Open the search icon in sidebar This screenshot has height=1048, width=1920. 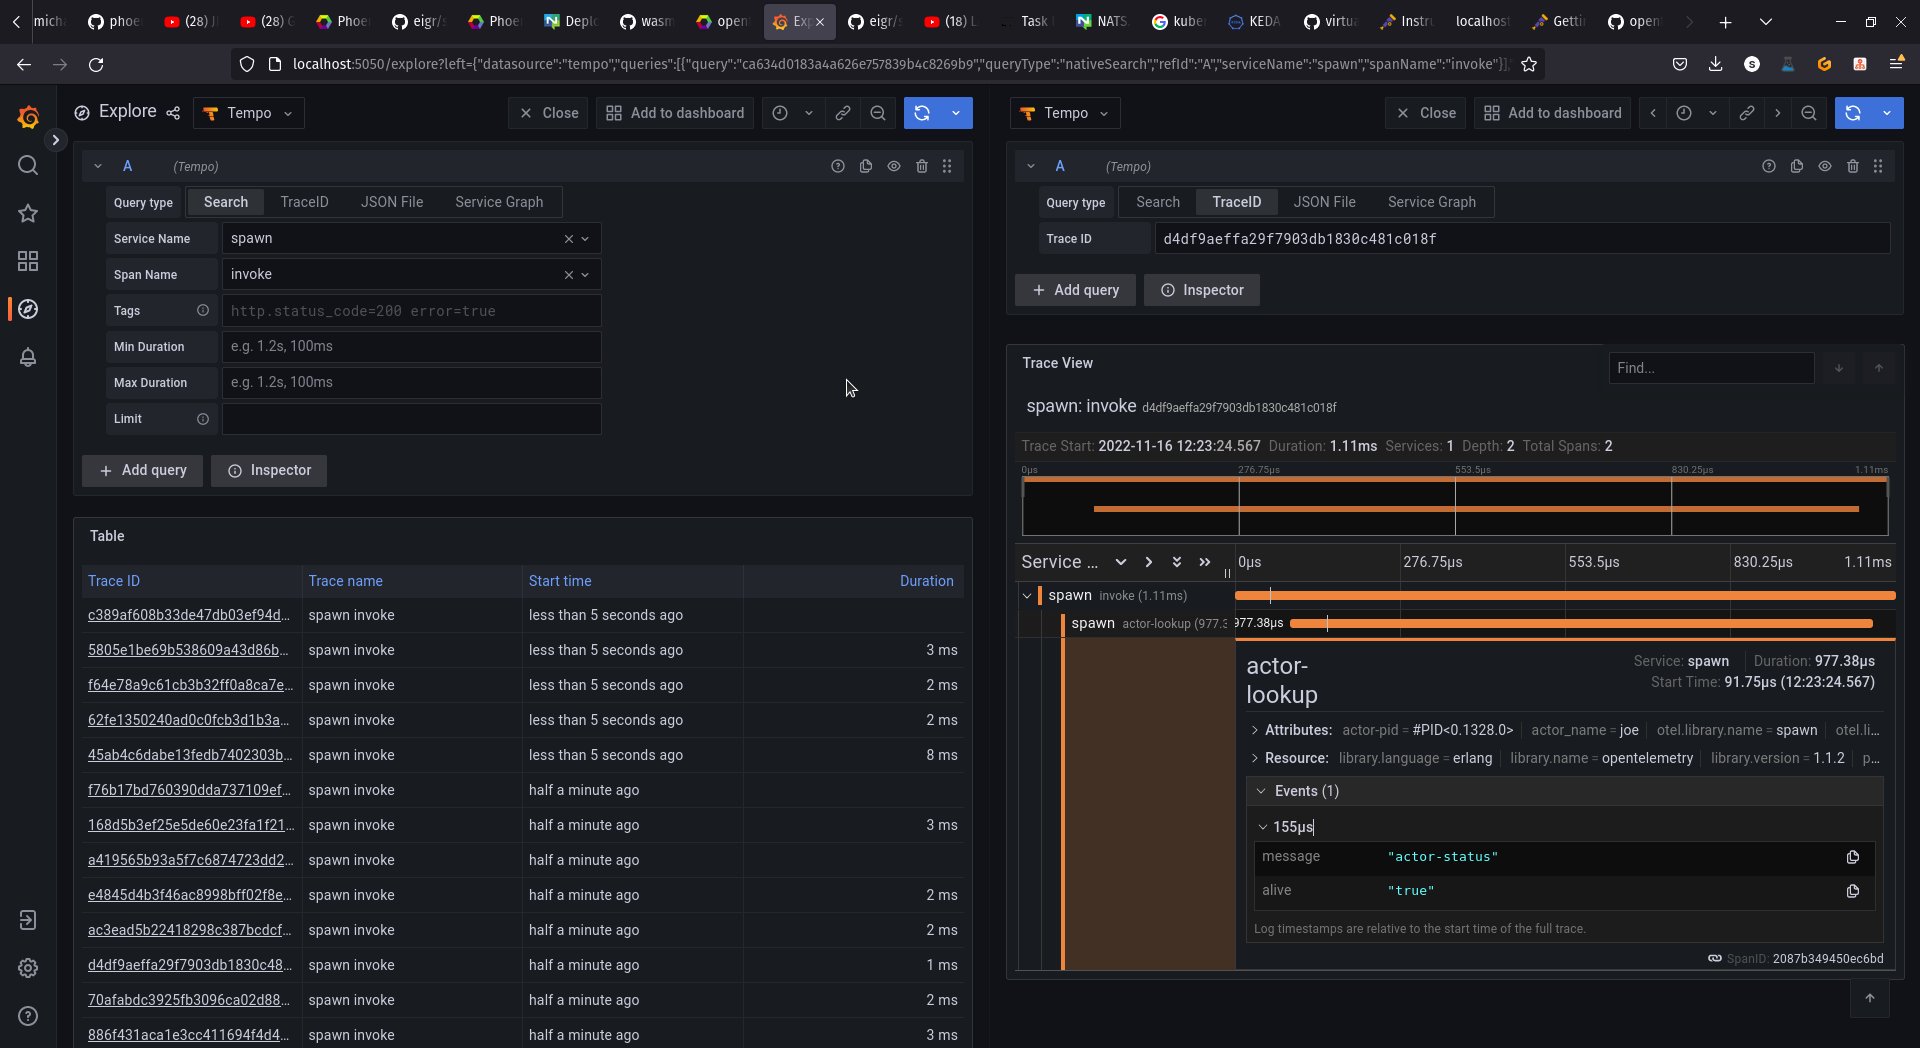click(28, 165)
